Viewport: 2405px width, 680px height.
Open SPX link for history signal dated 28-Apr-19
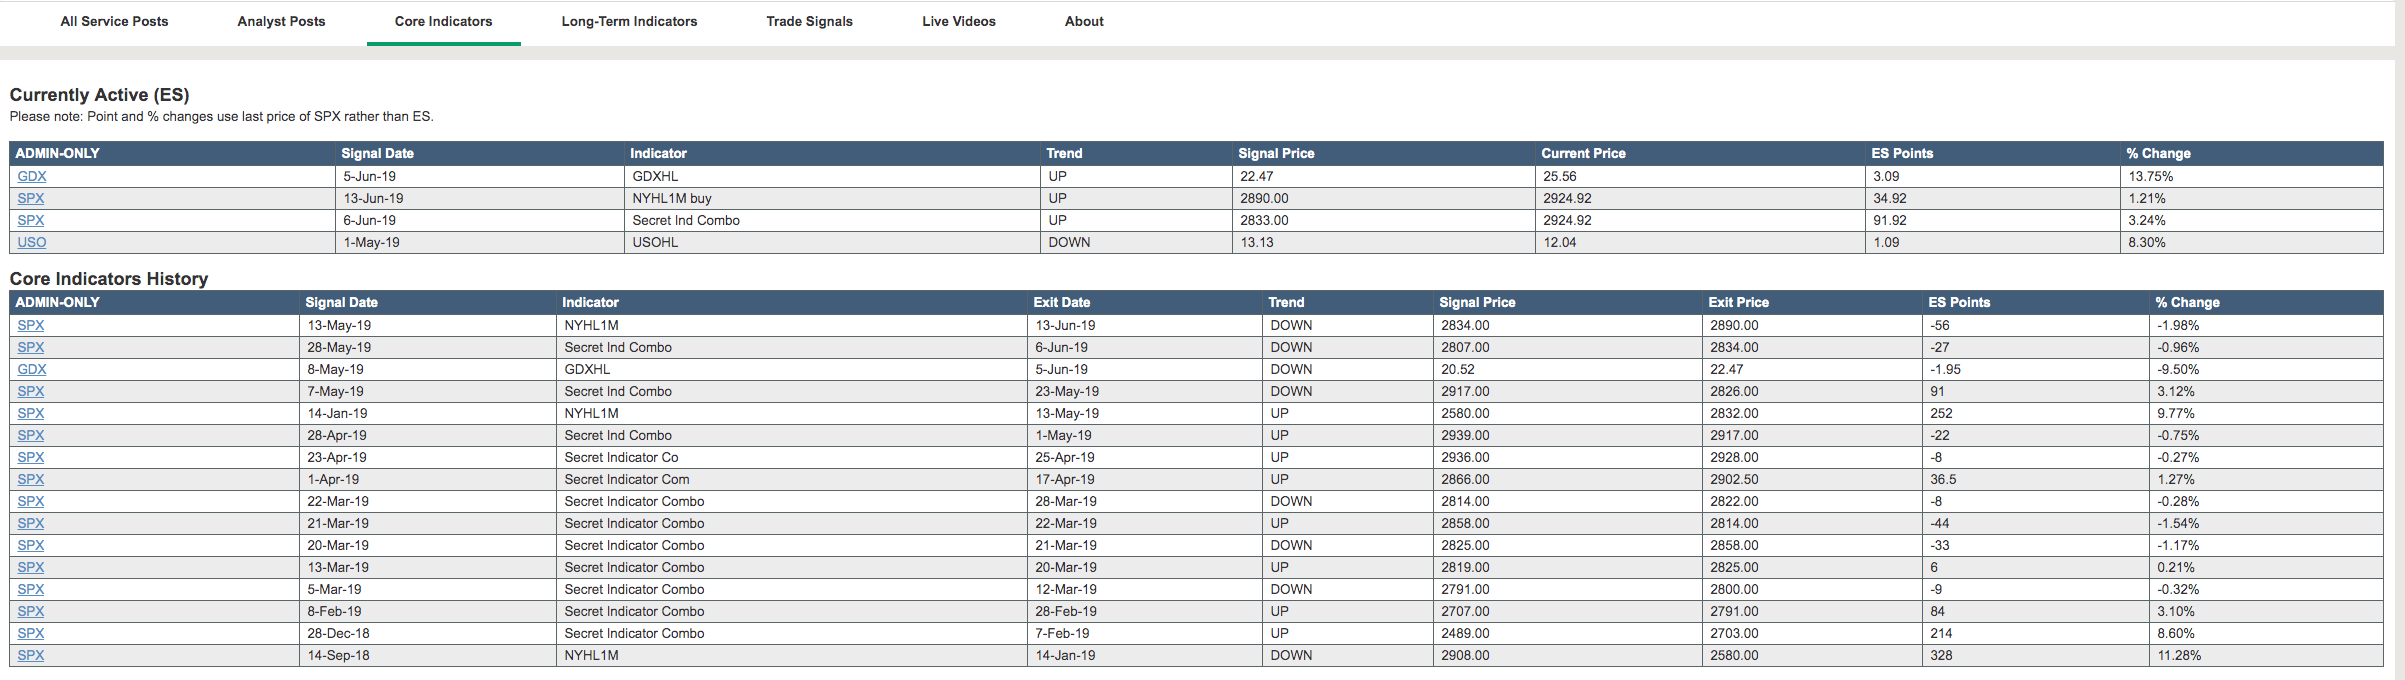click(31, 435)
